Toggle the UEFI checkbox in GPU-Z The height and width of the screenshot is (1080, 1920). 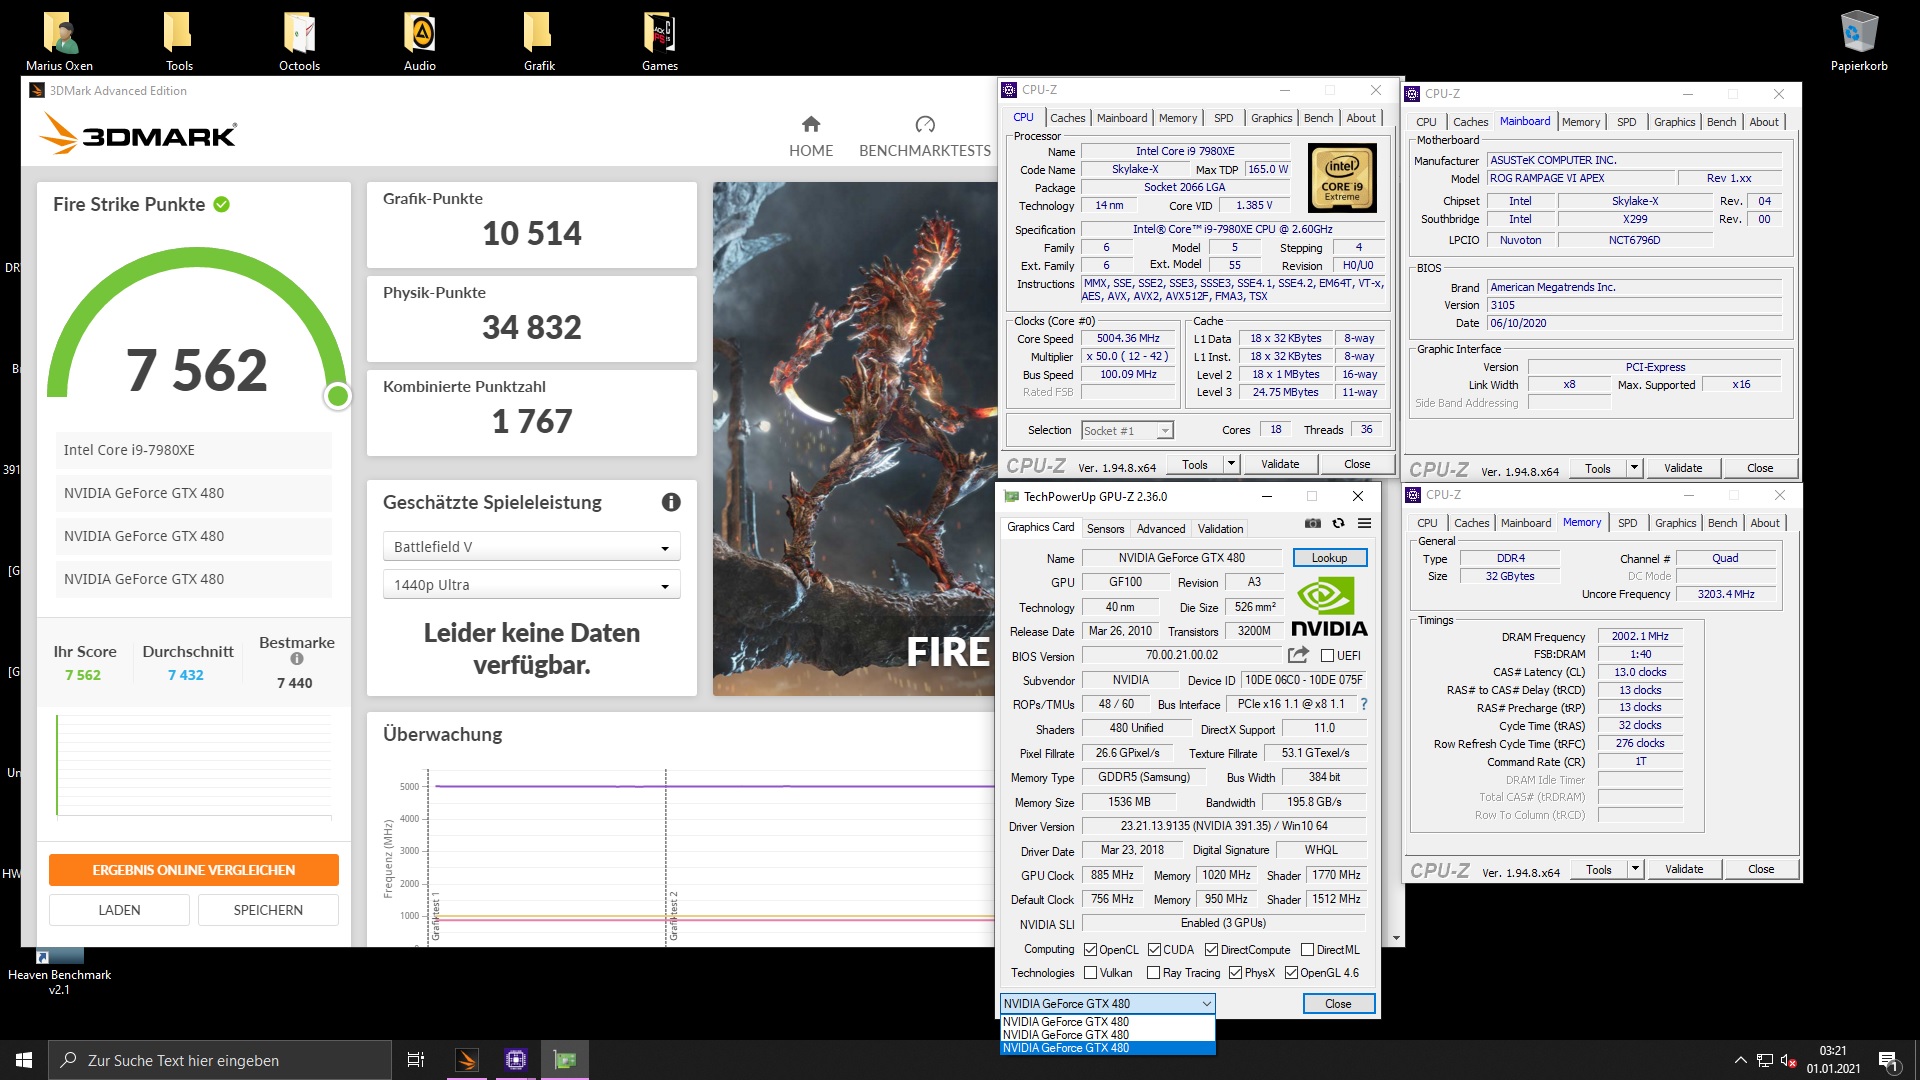(x=1328, y=656)
